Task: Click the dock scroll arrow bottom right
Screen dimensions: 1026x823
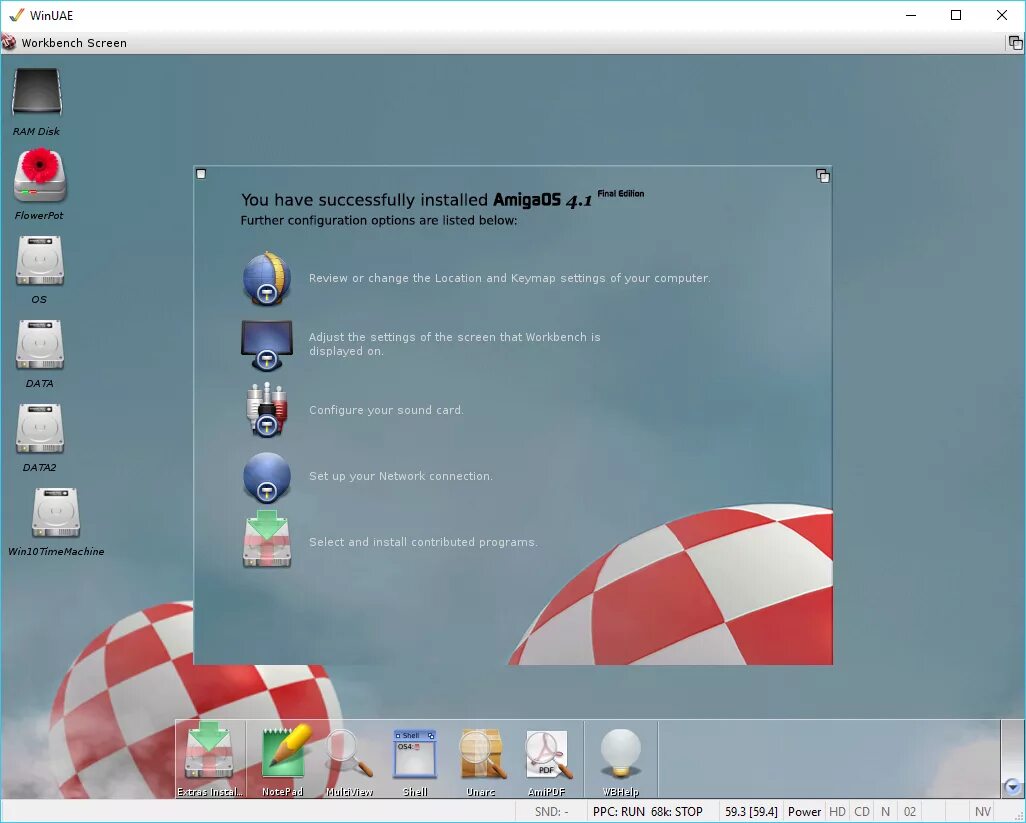Action: 1012,788
